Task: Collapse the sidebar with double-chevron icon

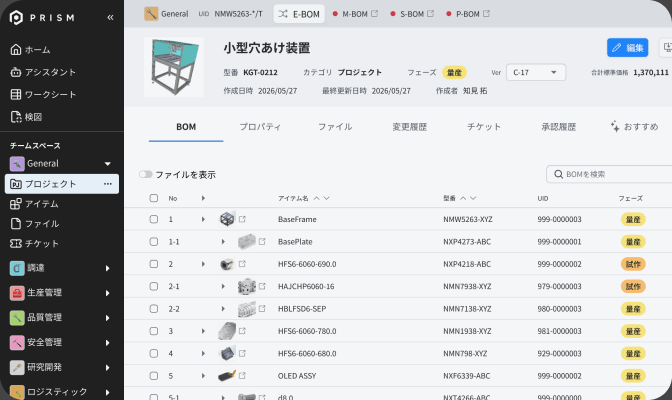Action: click(x=110, y=18)
